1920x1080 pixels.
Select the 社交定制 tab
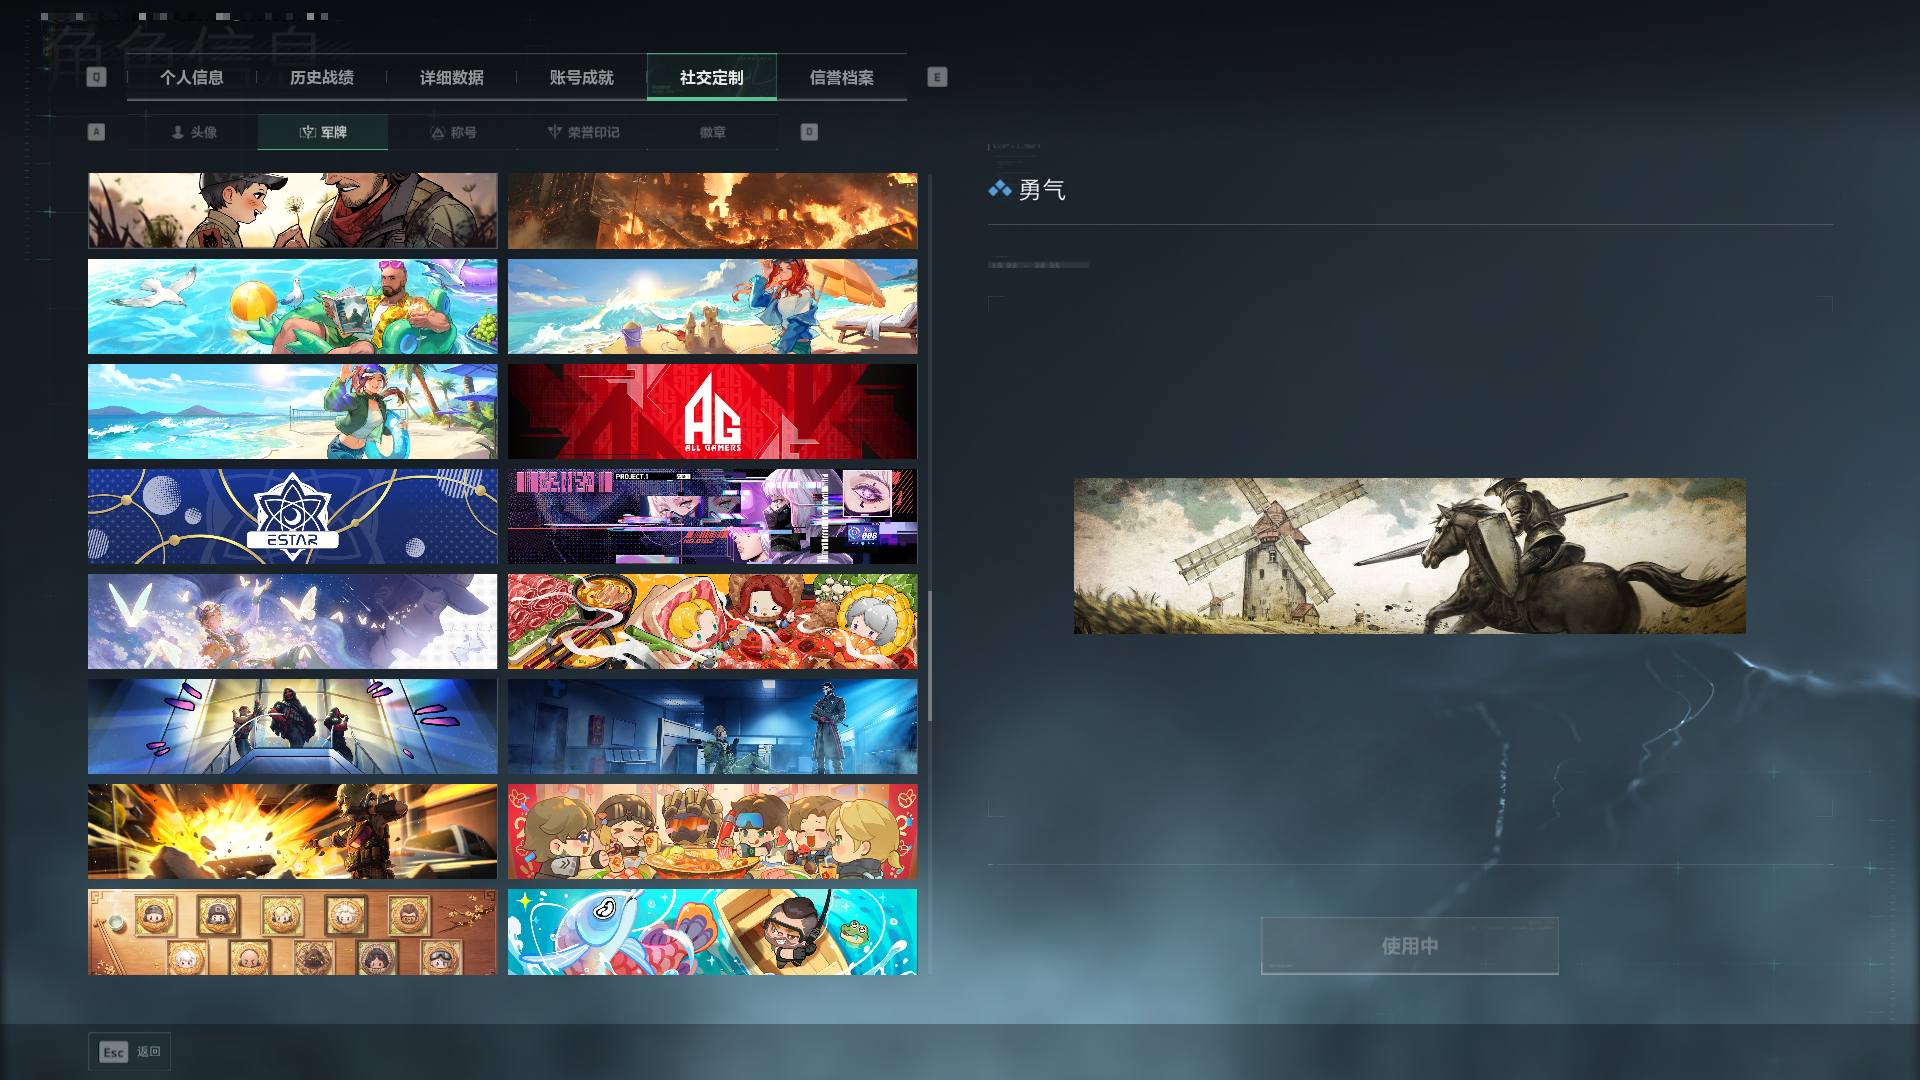click(711, 77)
